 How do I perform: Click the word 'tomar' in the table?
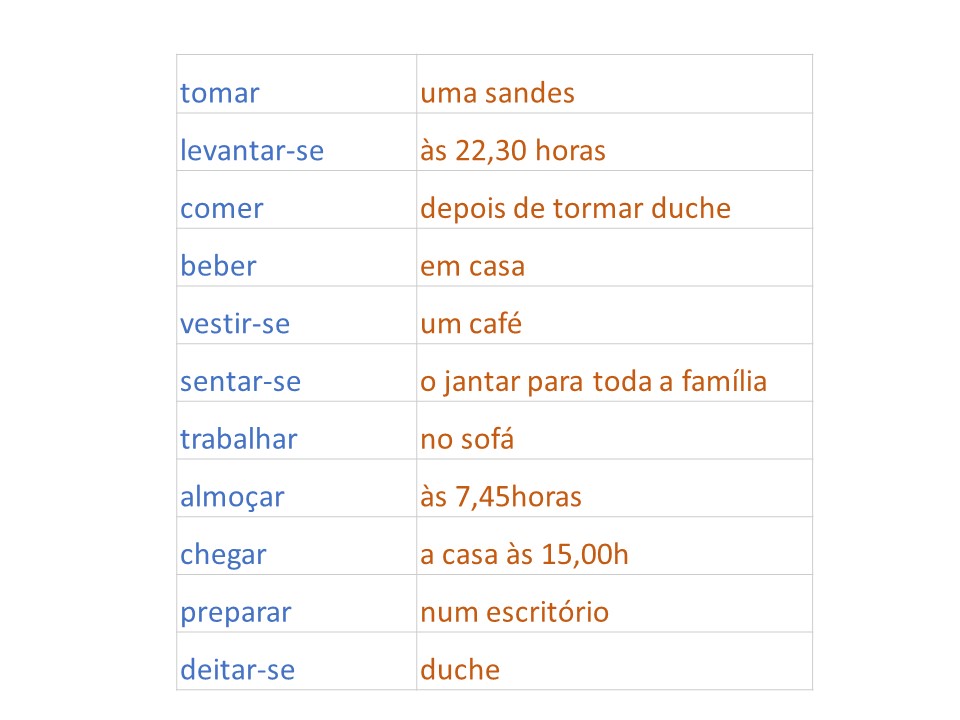pos(220,94)
